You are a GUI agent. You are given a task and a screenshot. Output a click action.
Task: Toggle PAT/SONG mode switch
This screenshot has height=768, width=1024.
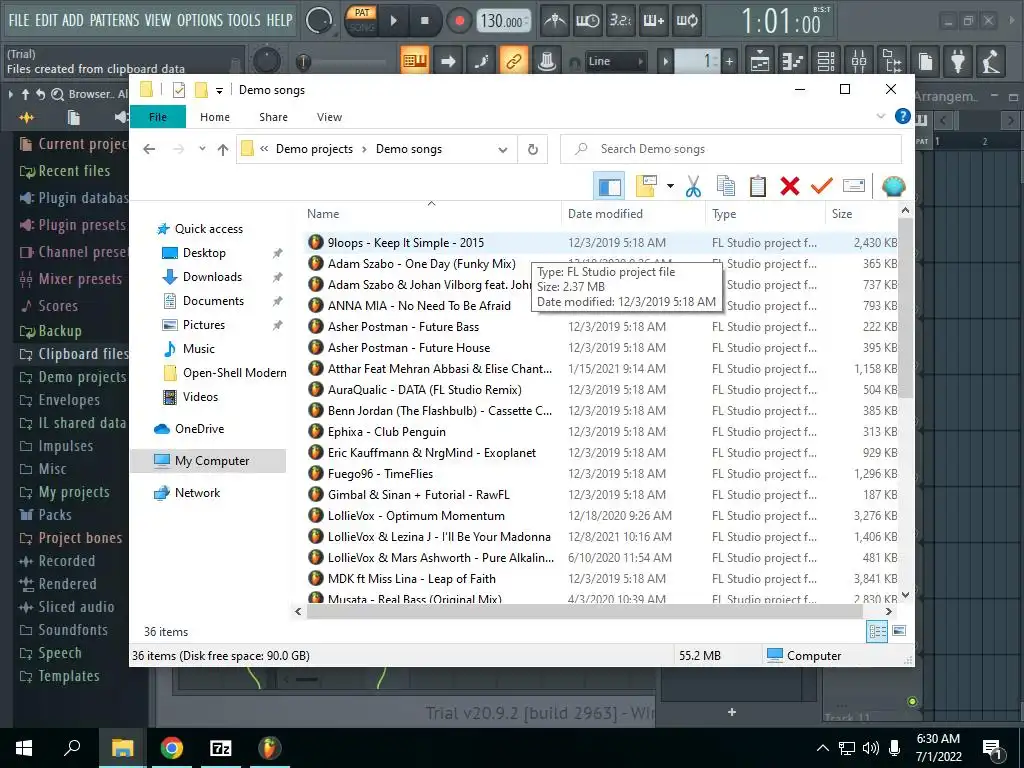362,20
